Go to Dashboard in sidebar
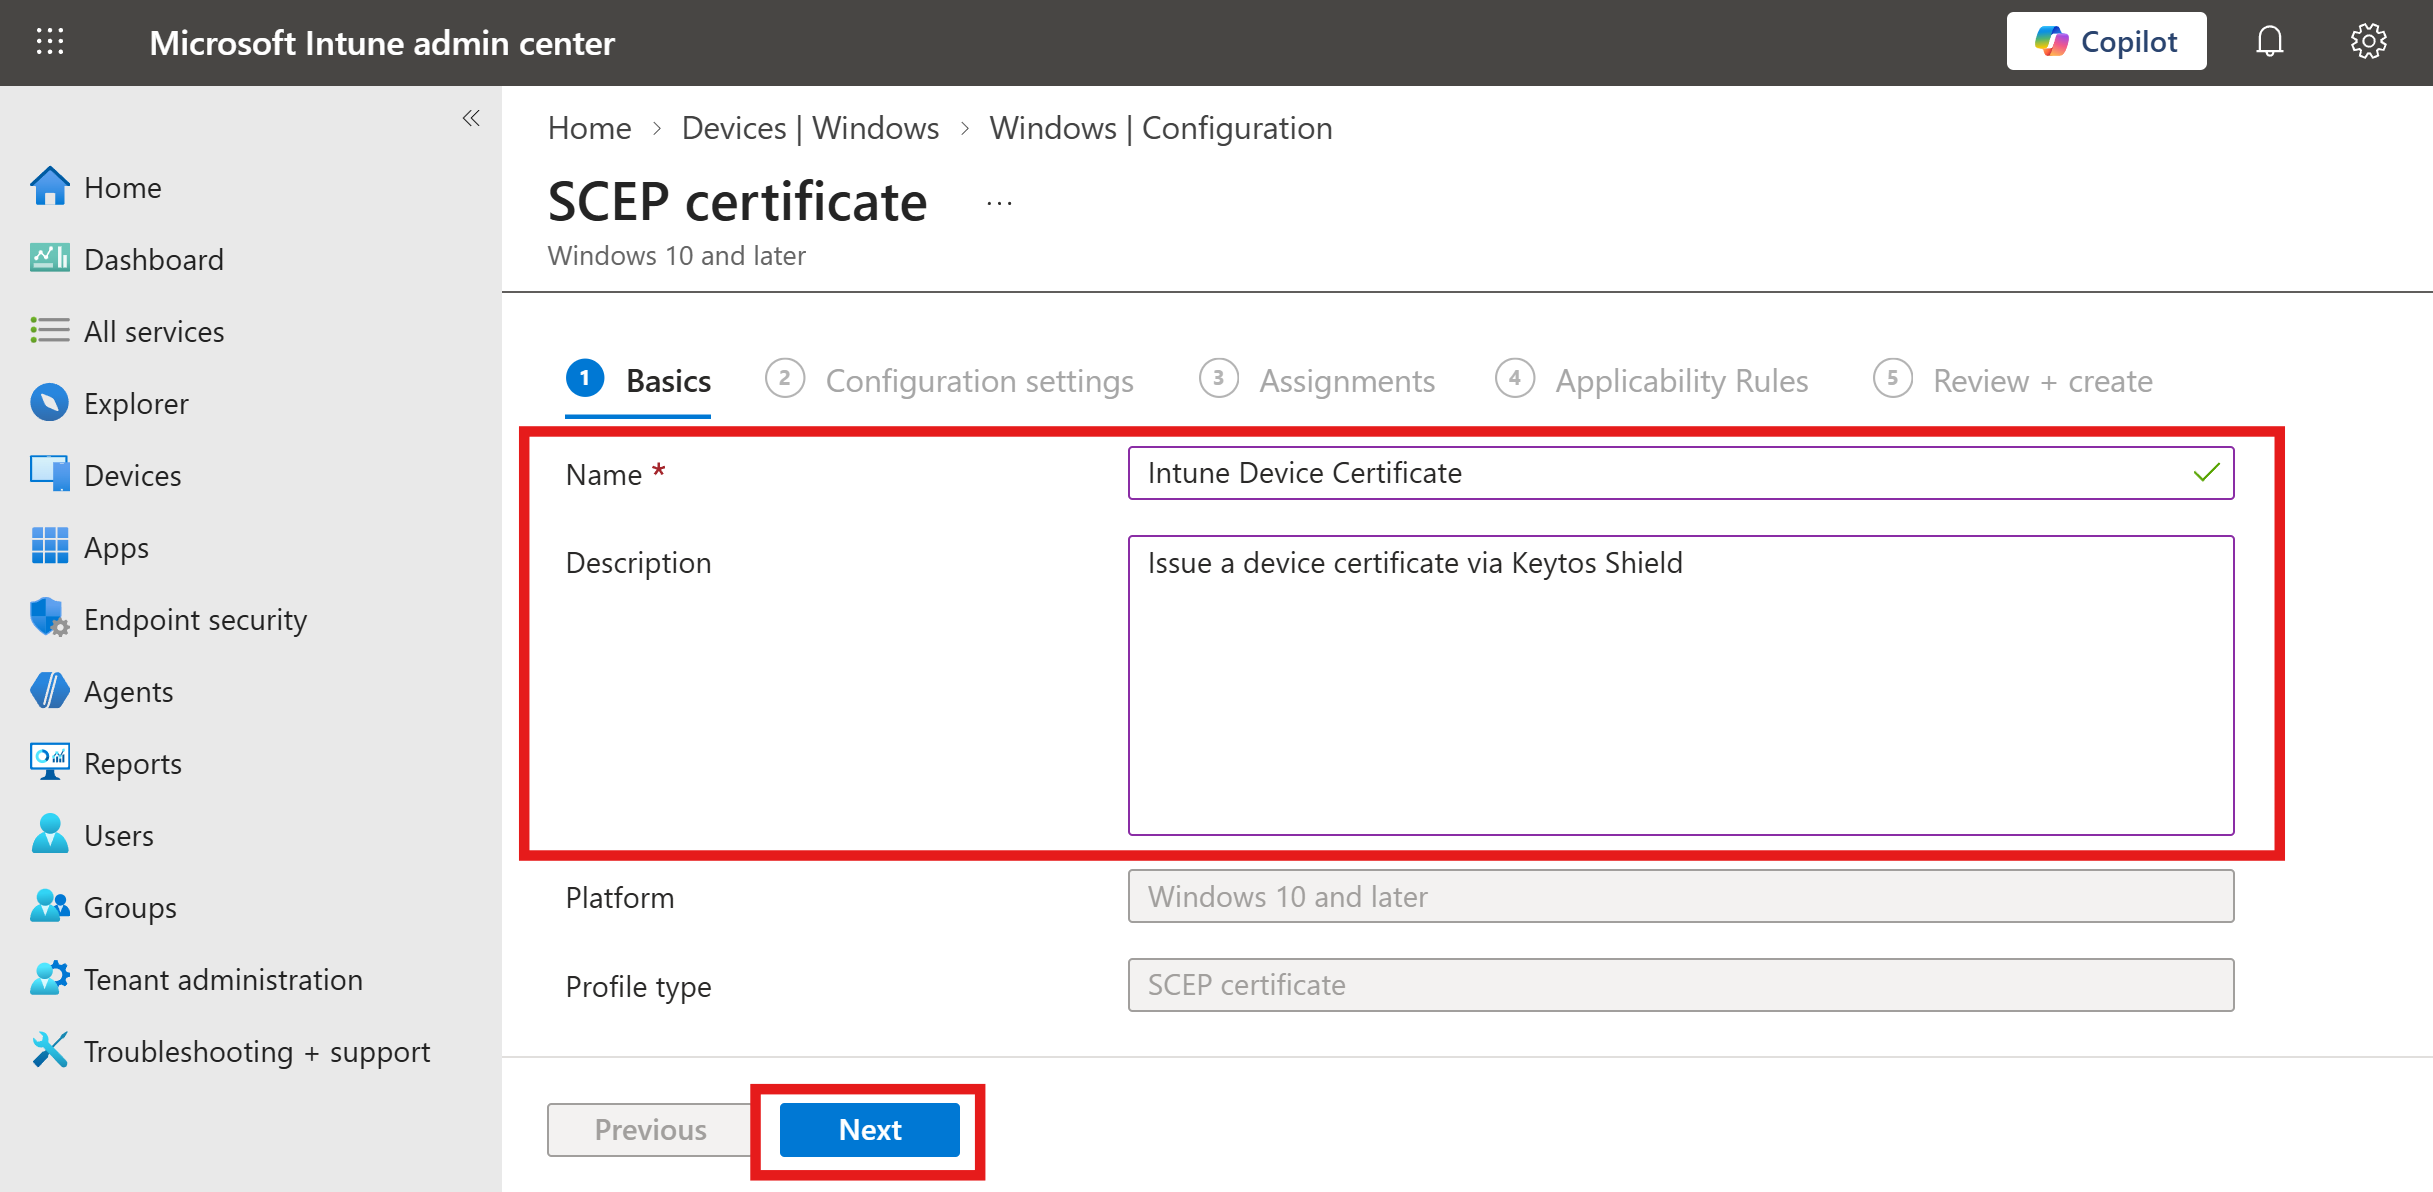Viewport: 2433px width, 1192px height. [x=154, y=260]
